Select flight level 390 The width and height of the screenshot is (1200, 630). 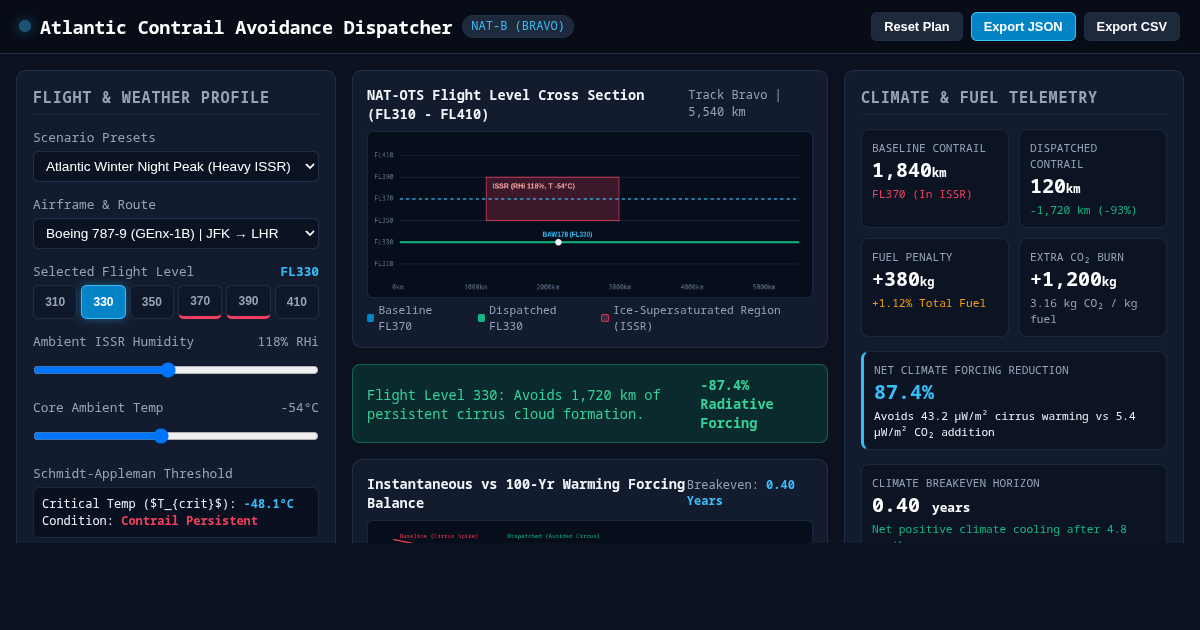[248, 302]
